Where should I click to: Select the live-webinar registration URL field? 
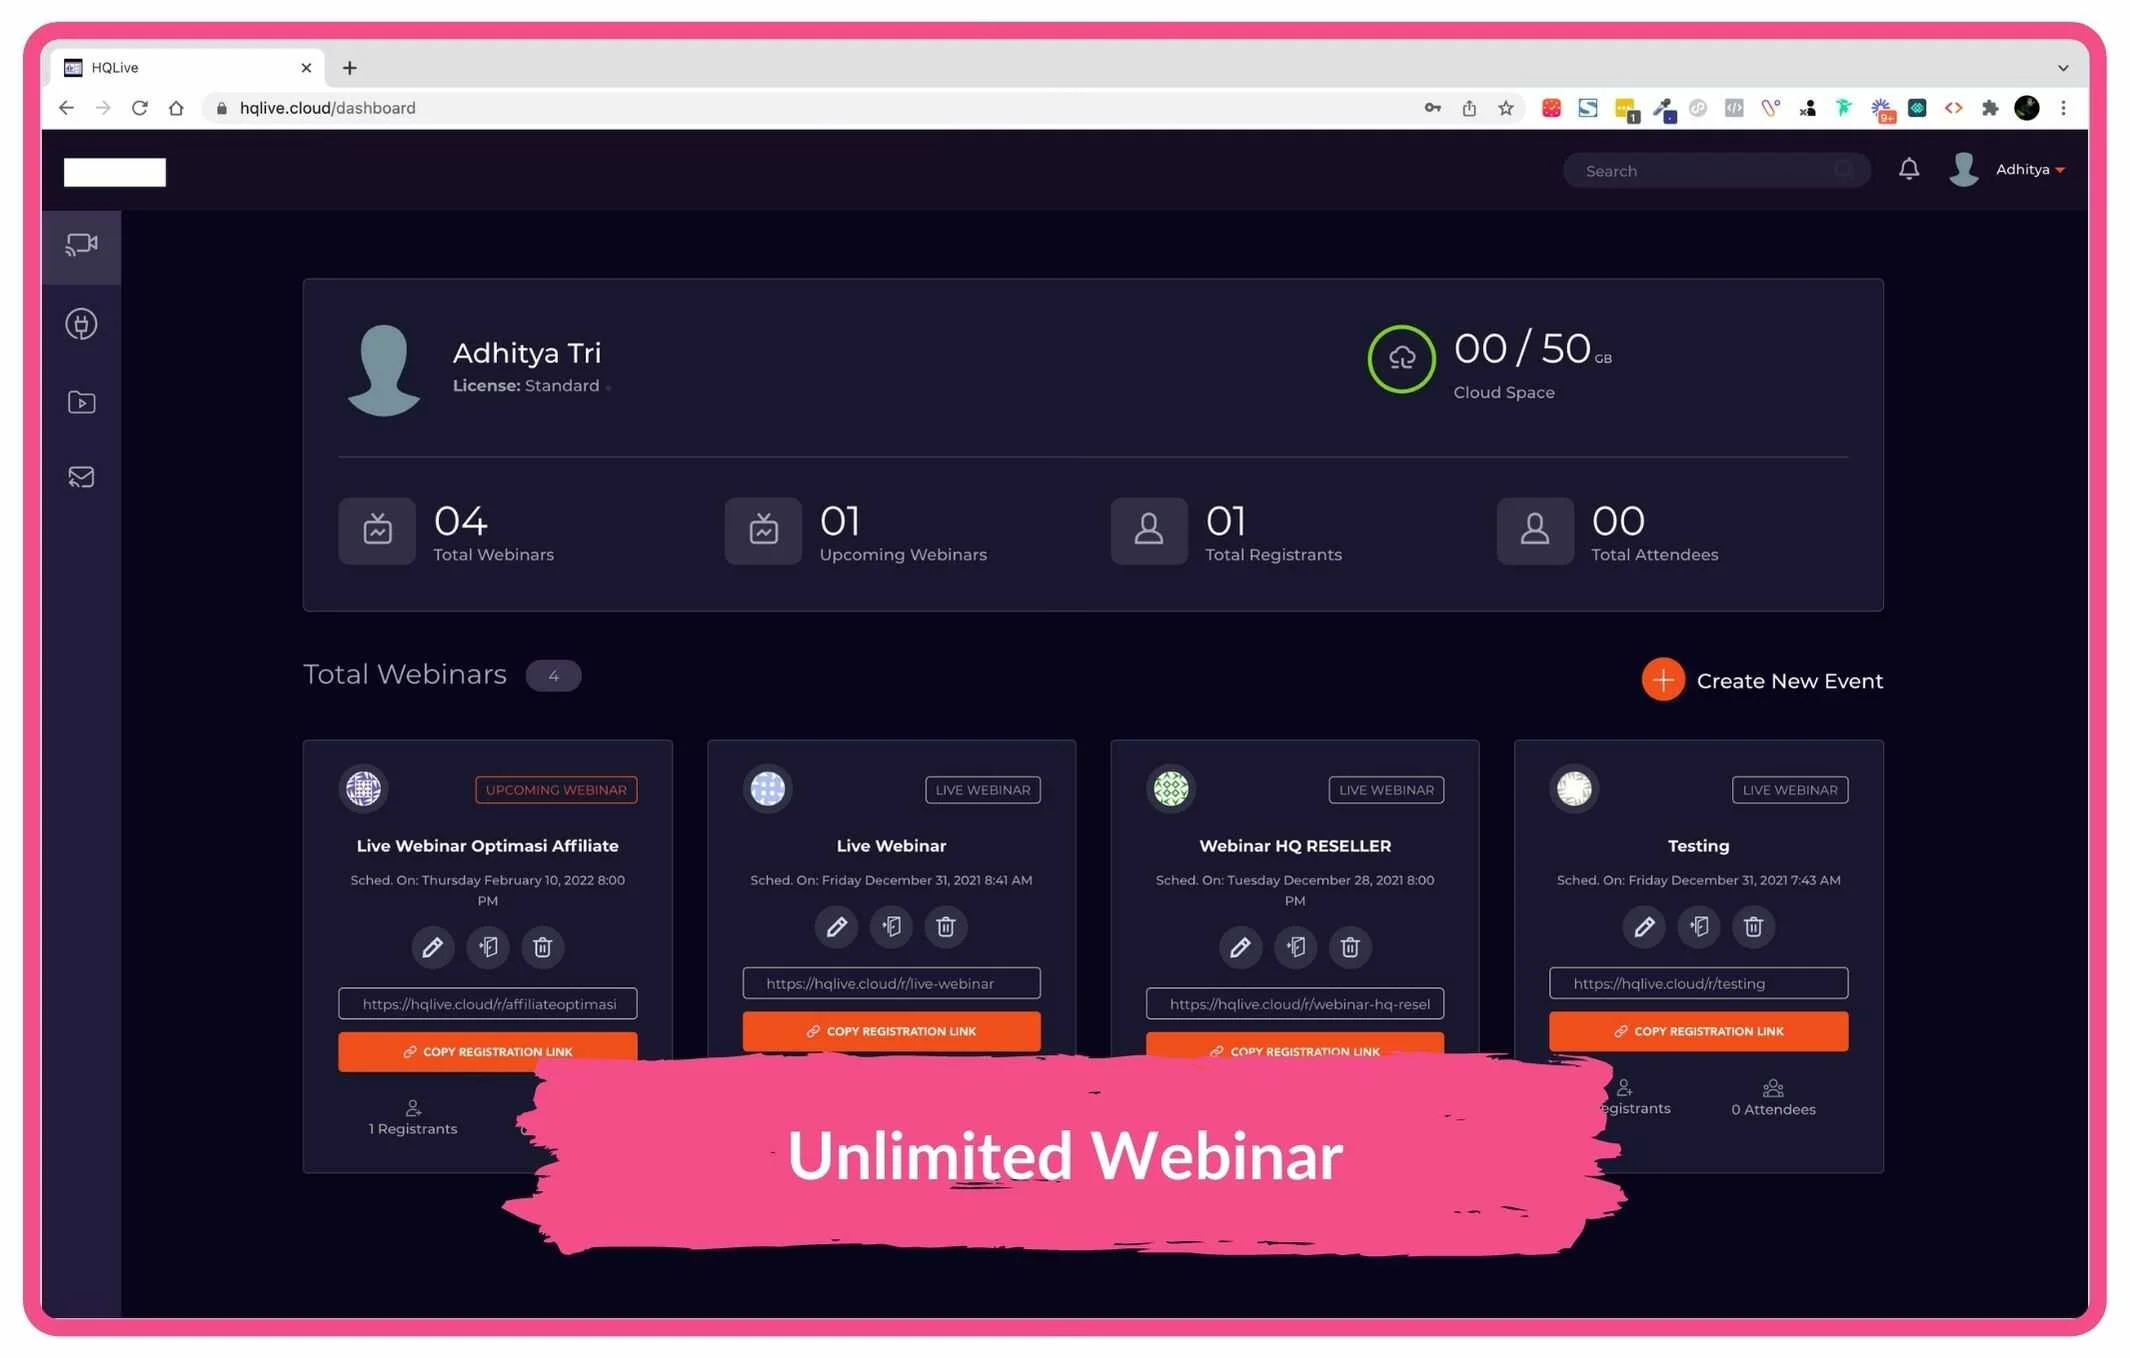point(890,983)
